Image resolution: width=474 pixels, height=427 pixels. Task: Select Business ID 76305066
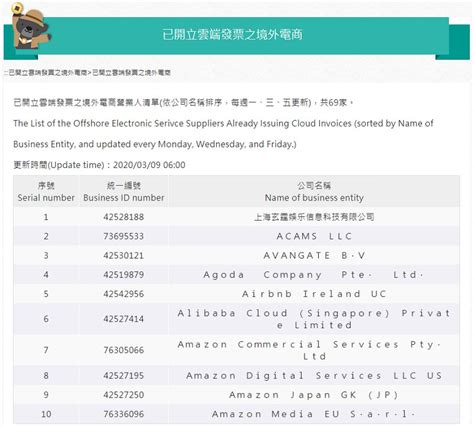(x=124, y=350)
